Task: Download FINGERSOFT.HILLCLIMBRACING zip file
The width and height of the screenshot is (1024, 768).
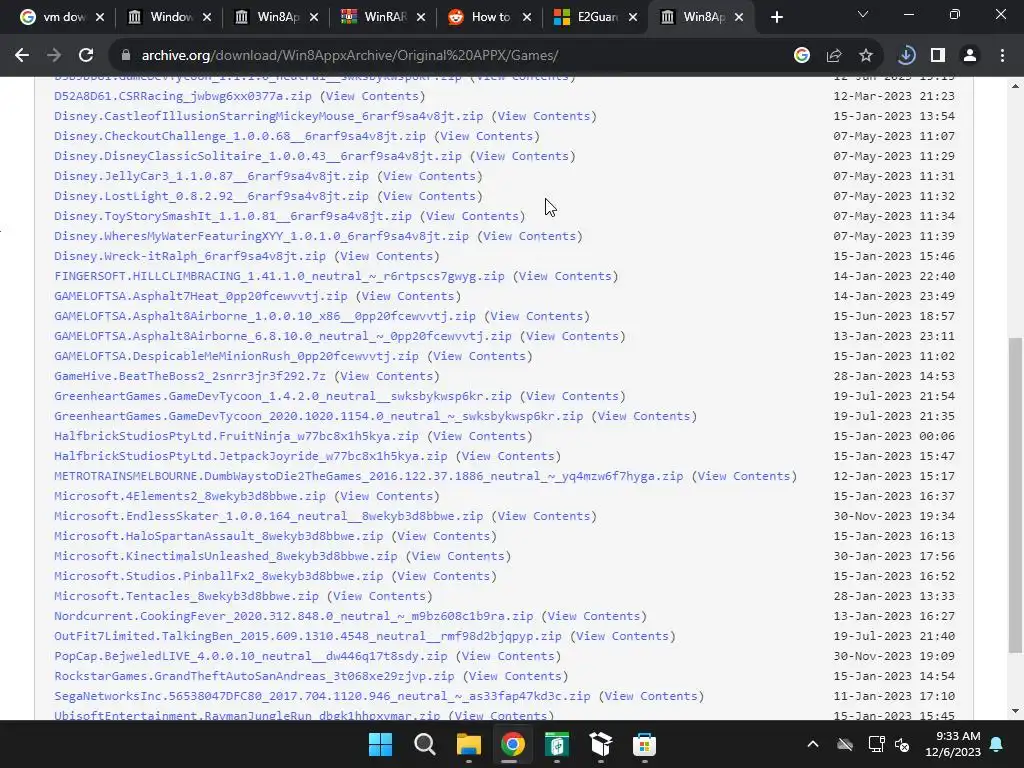Action: tap(280, 276)
